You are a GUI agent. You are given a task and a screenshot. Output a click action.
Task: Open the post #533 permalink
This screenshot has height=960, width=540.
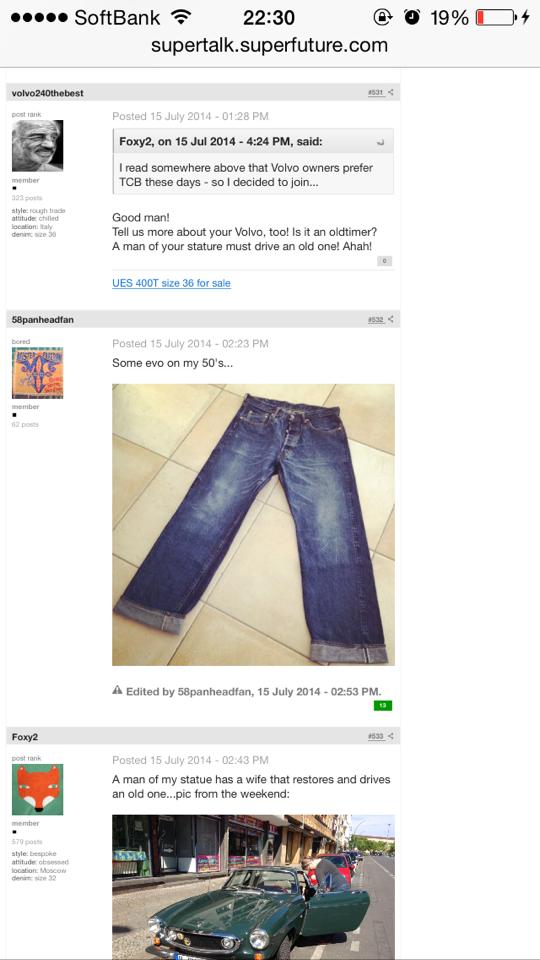coord(376,737)
